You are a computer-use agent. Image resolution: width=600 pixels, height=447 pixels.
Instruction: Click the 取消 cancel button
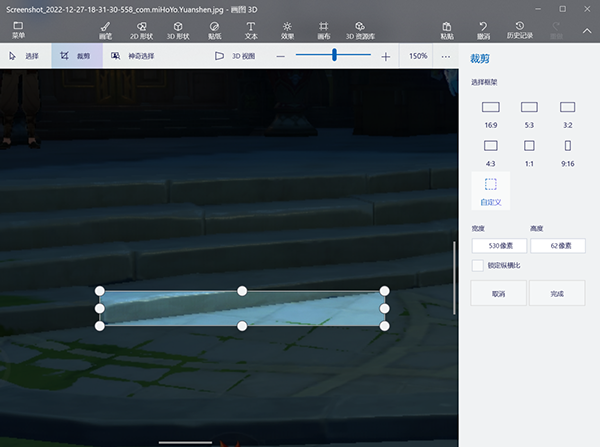tap(498, 294)
